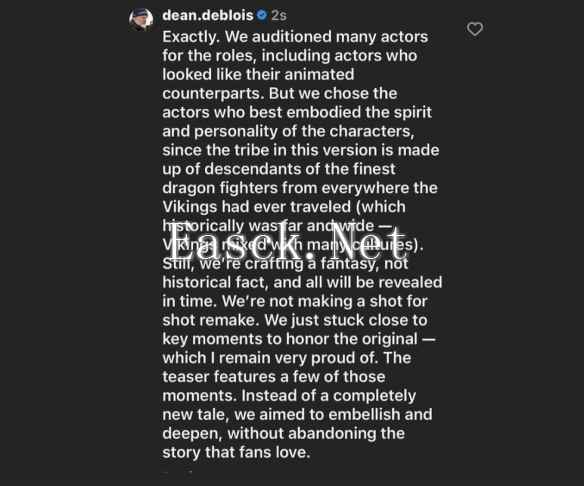This screenshot has height=486, width=584.
Task: Select the line "teaser features a few of those"
Action: [274, 377]
